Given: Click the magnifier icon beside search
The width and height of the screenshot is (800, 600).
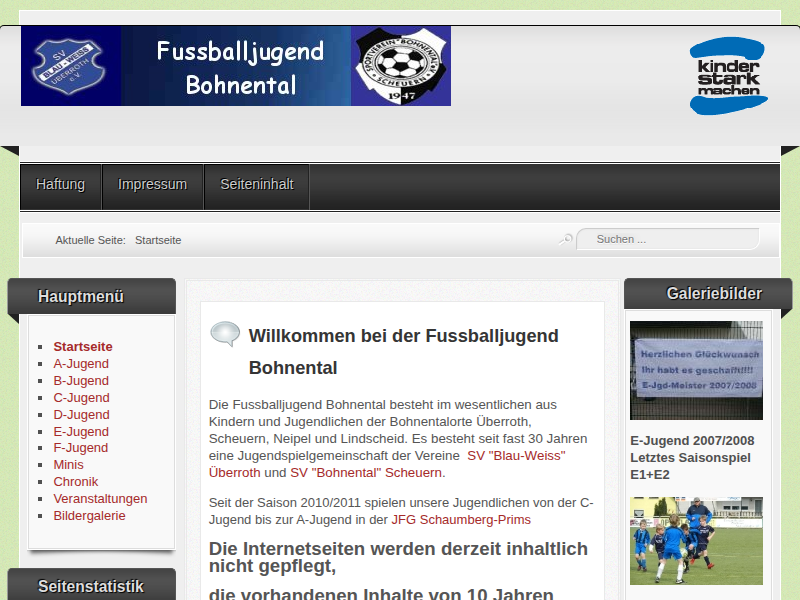Looking at the screenshot, I should tap(566, 239).
